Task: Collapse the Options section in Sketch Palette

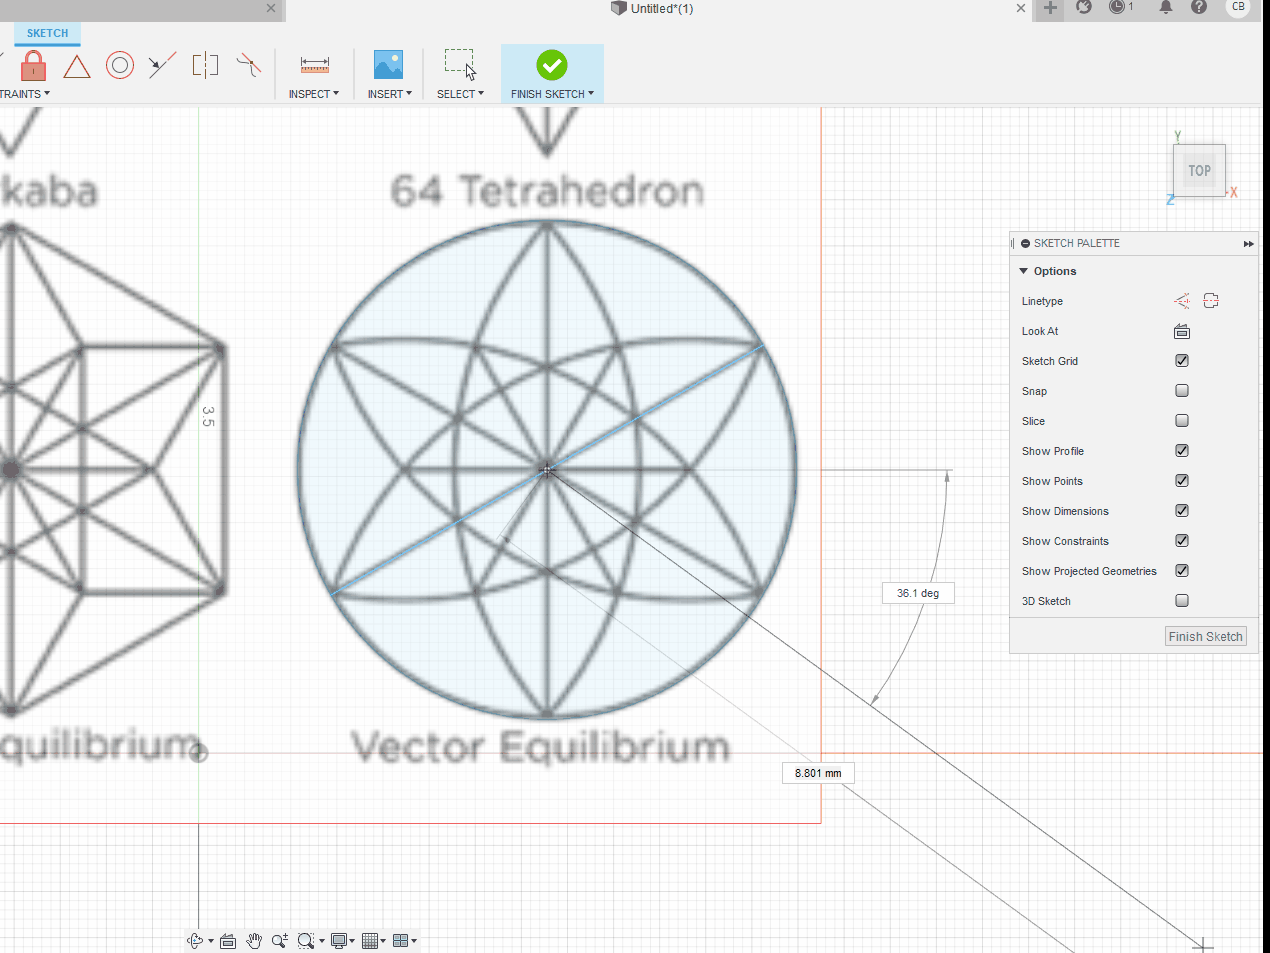Action: 1022,270
